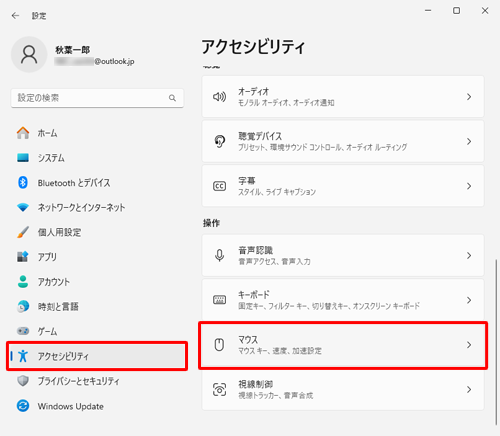500x436 pixels.
Task: Click 視線制御 title text
Action: click(x=256, y=384)
